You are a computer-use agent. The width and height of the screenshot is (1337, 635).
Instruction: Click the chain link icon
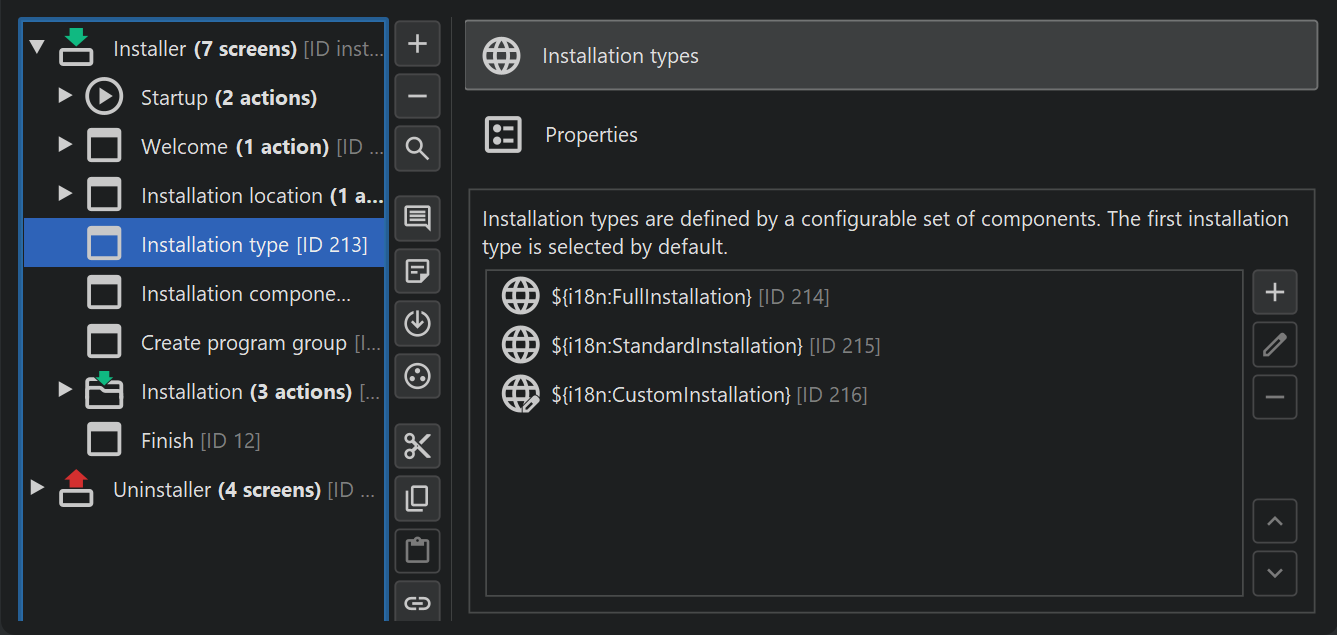click(417, 603)
